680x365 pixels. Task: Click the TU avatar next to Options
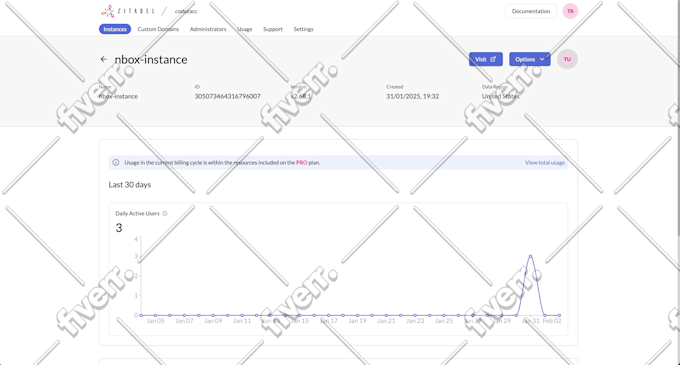567,59
